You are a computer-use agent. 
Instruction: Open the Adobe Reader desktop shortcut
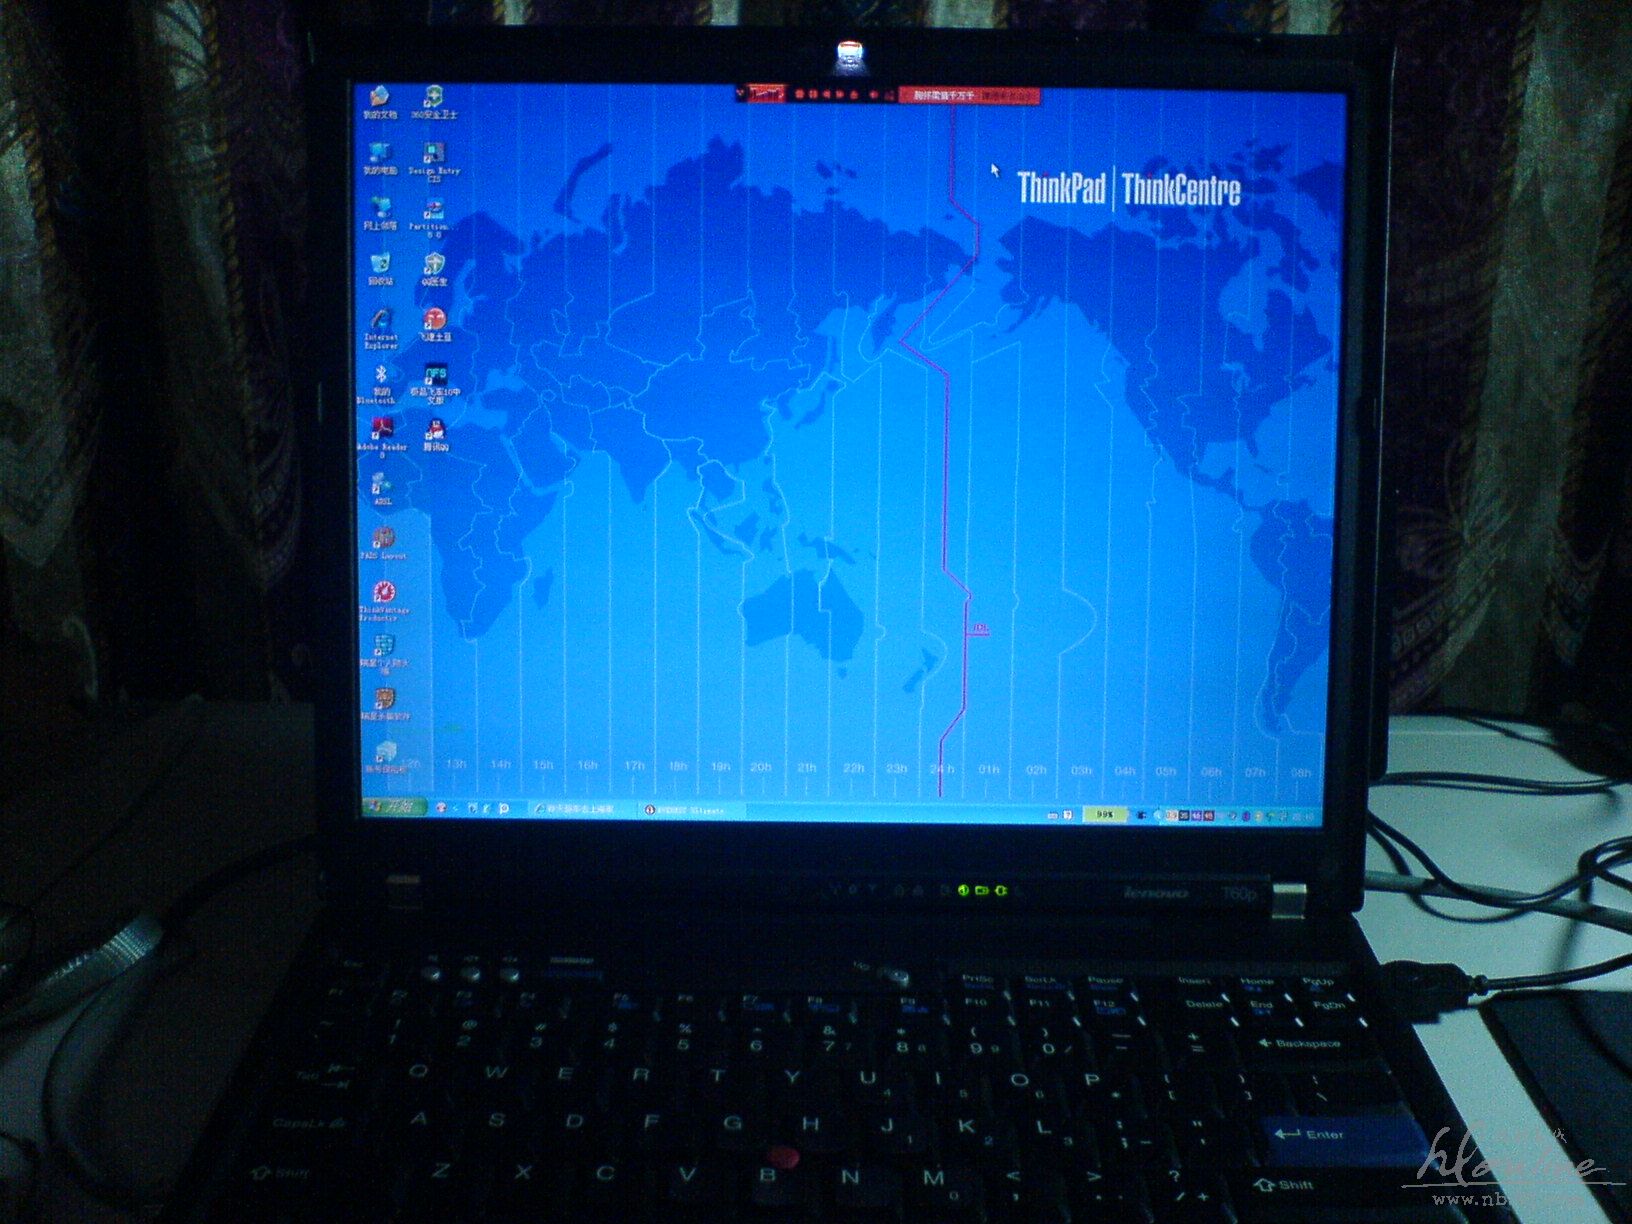(382, 438)
